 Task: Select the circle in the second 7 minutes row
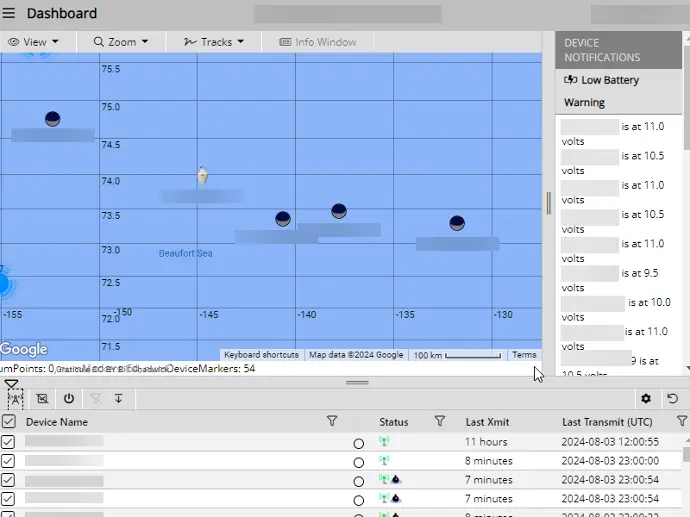359,500
